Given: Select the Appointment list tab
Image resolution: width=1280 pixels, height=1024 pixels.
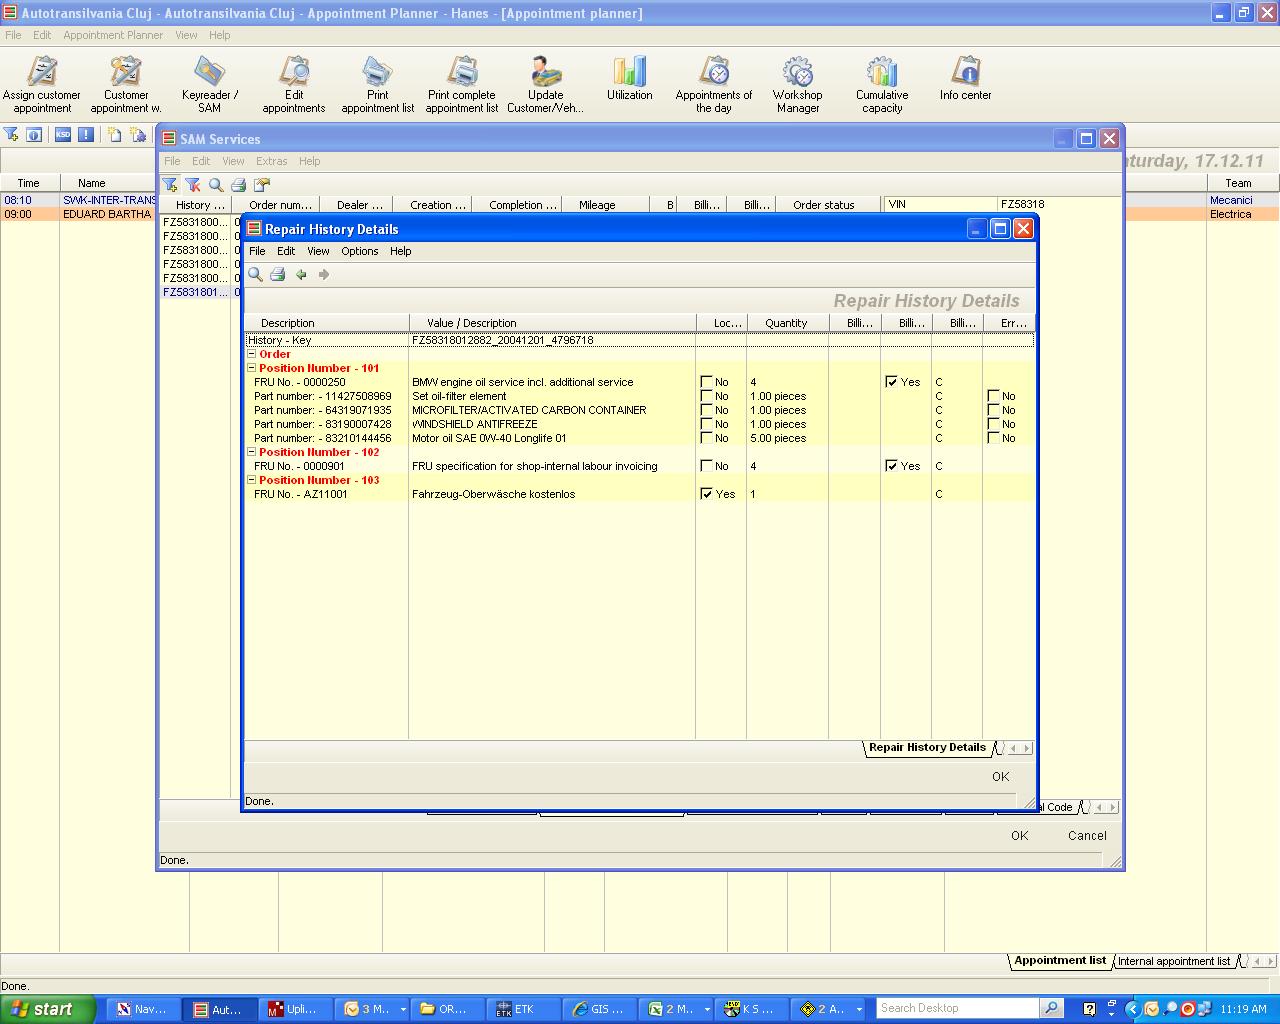Looking at the screenshot, I should [1060, 960].
